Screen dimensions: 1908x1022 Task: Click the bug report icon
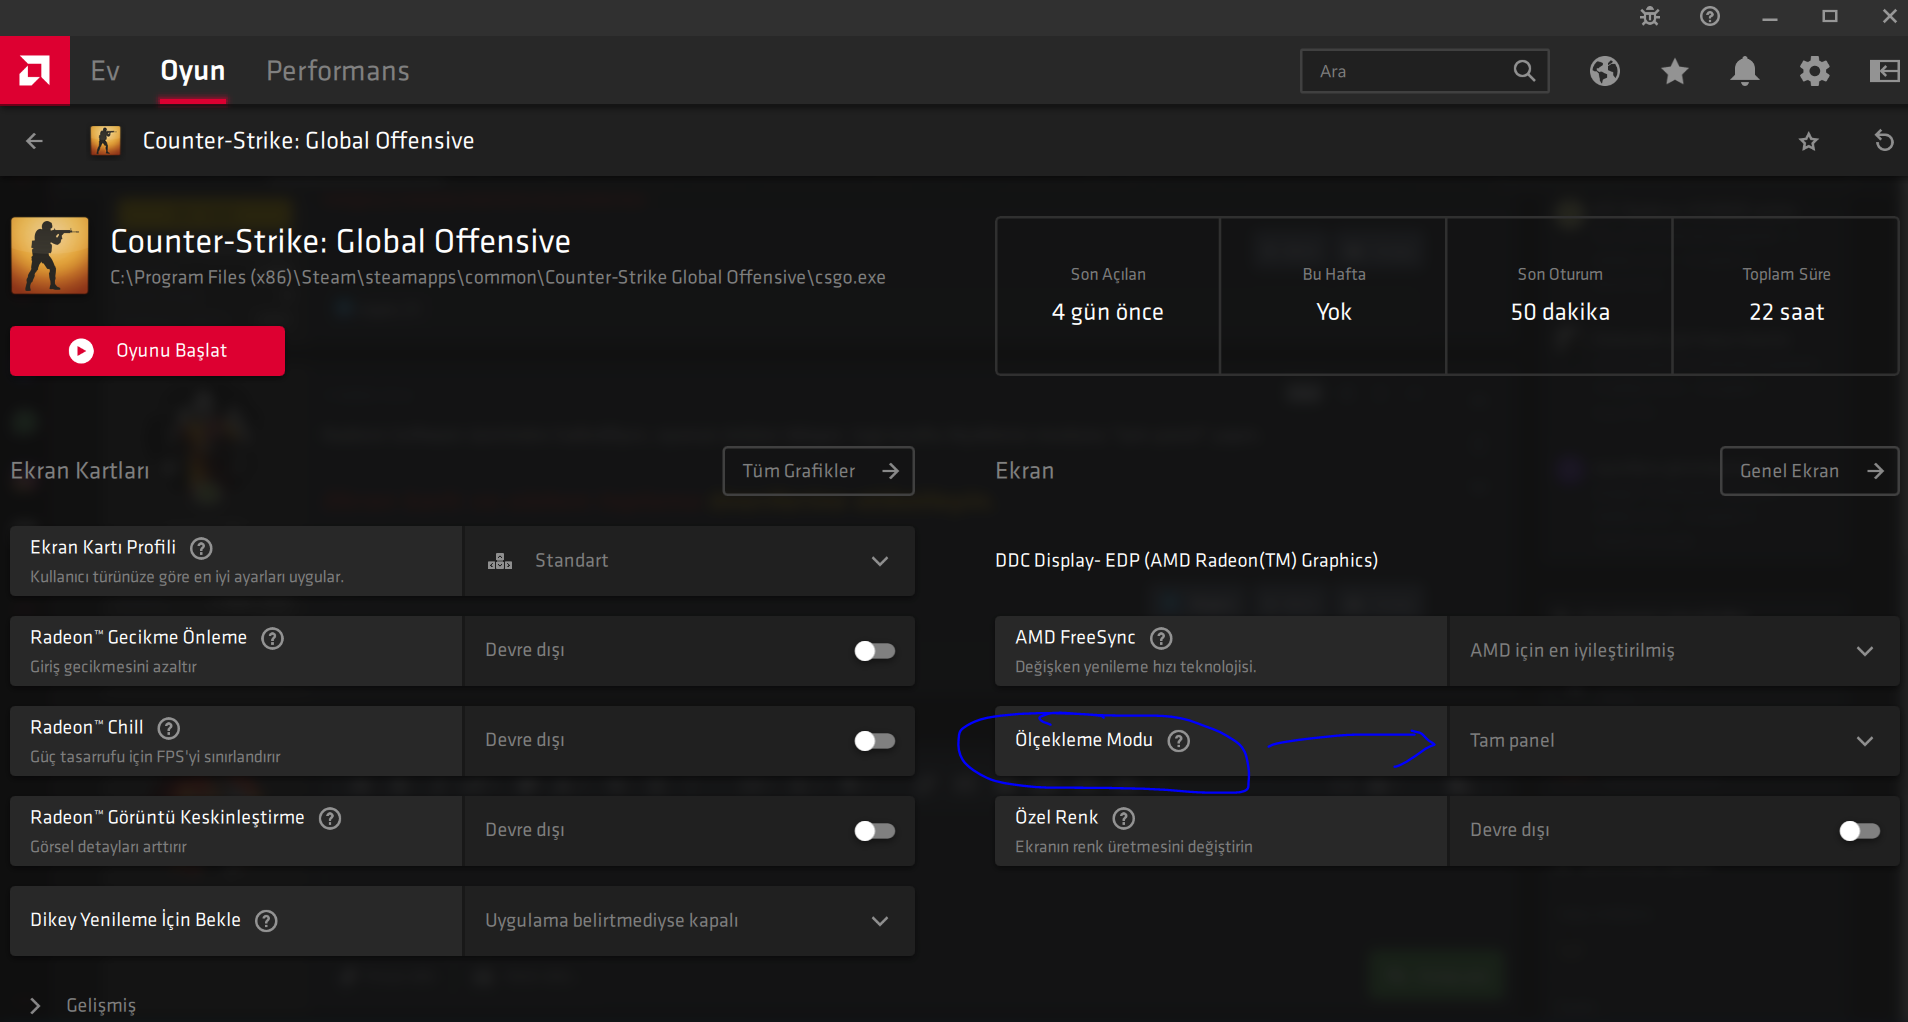1650,16
